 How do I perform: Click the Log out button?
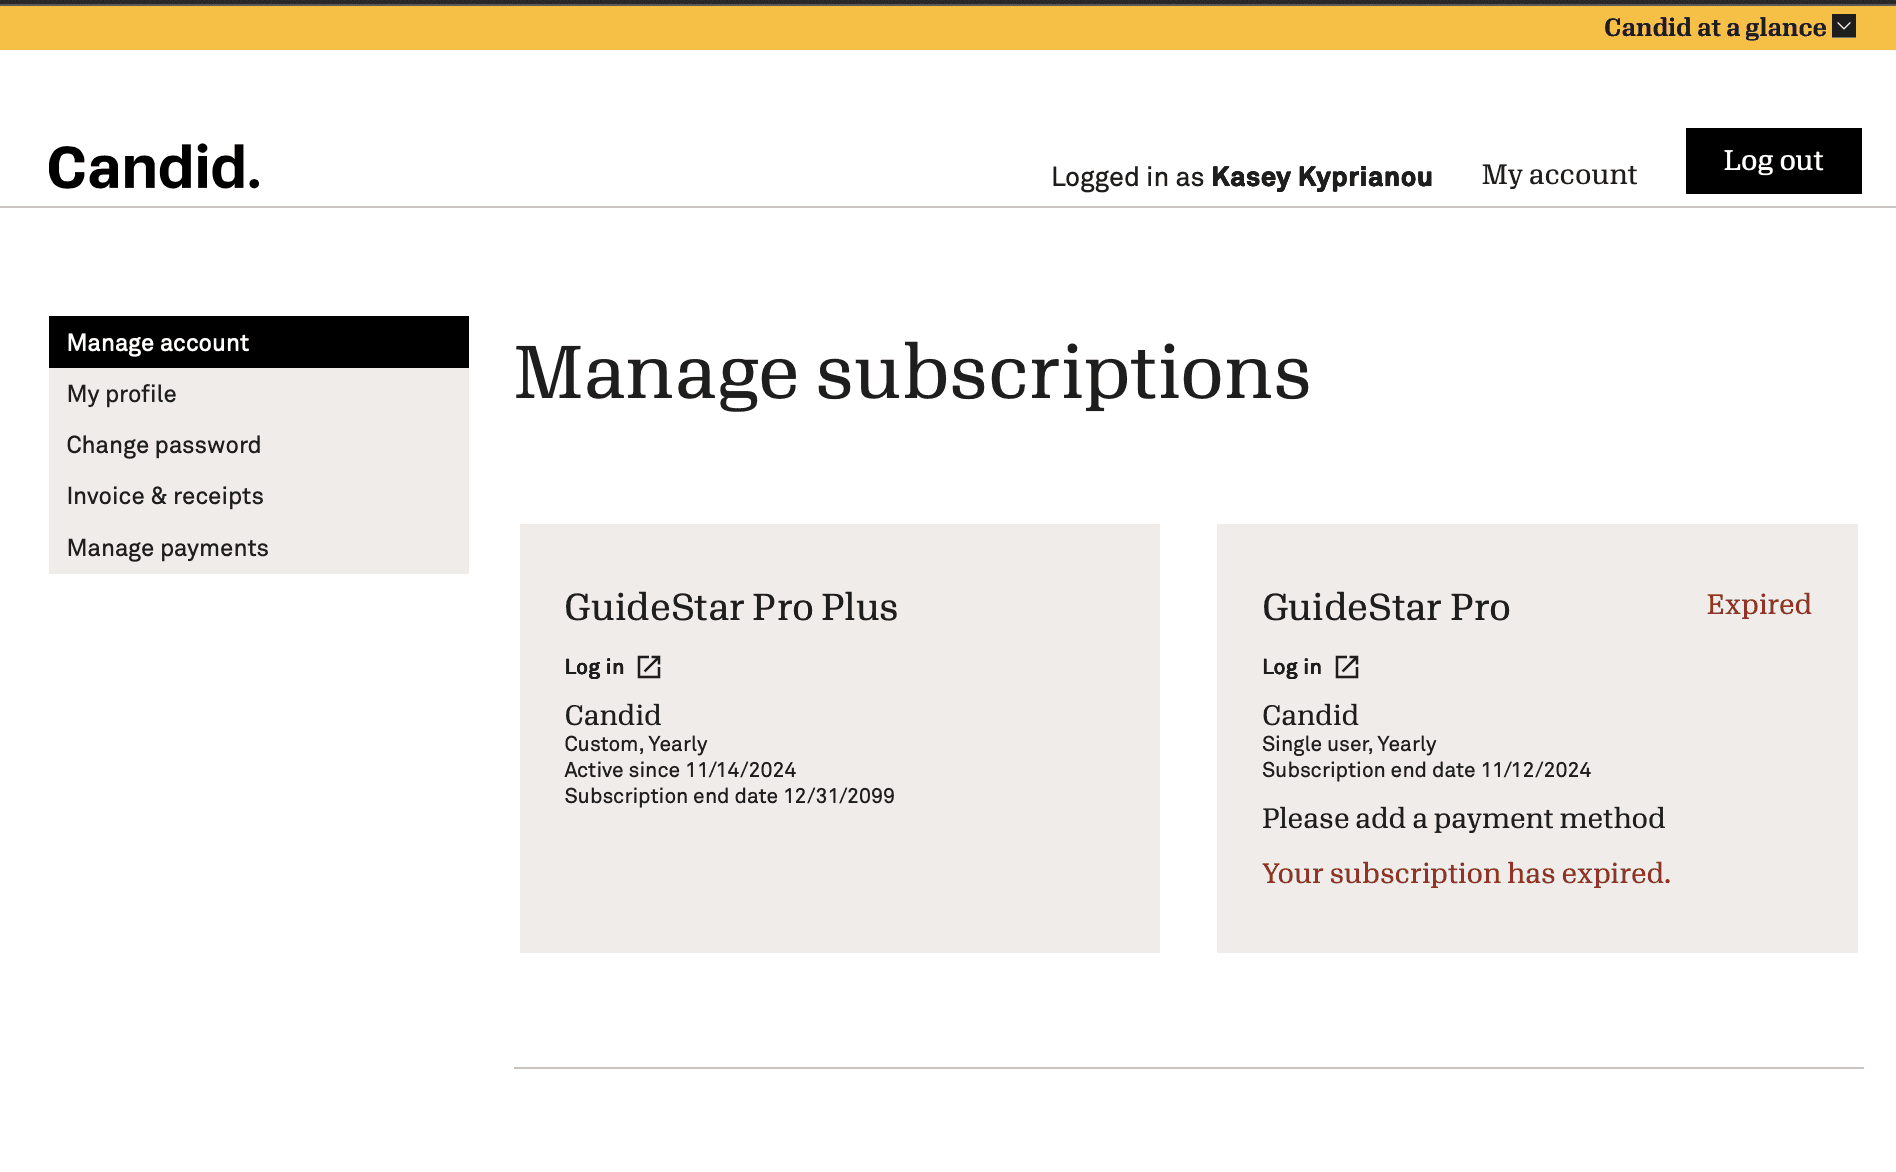[x=1773, y=161]
